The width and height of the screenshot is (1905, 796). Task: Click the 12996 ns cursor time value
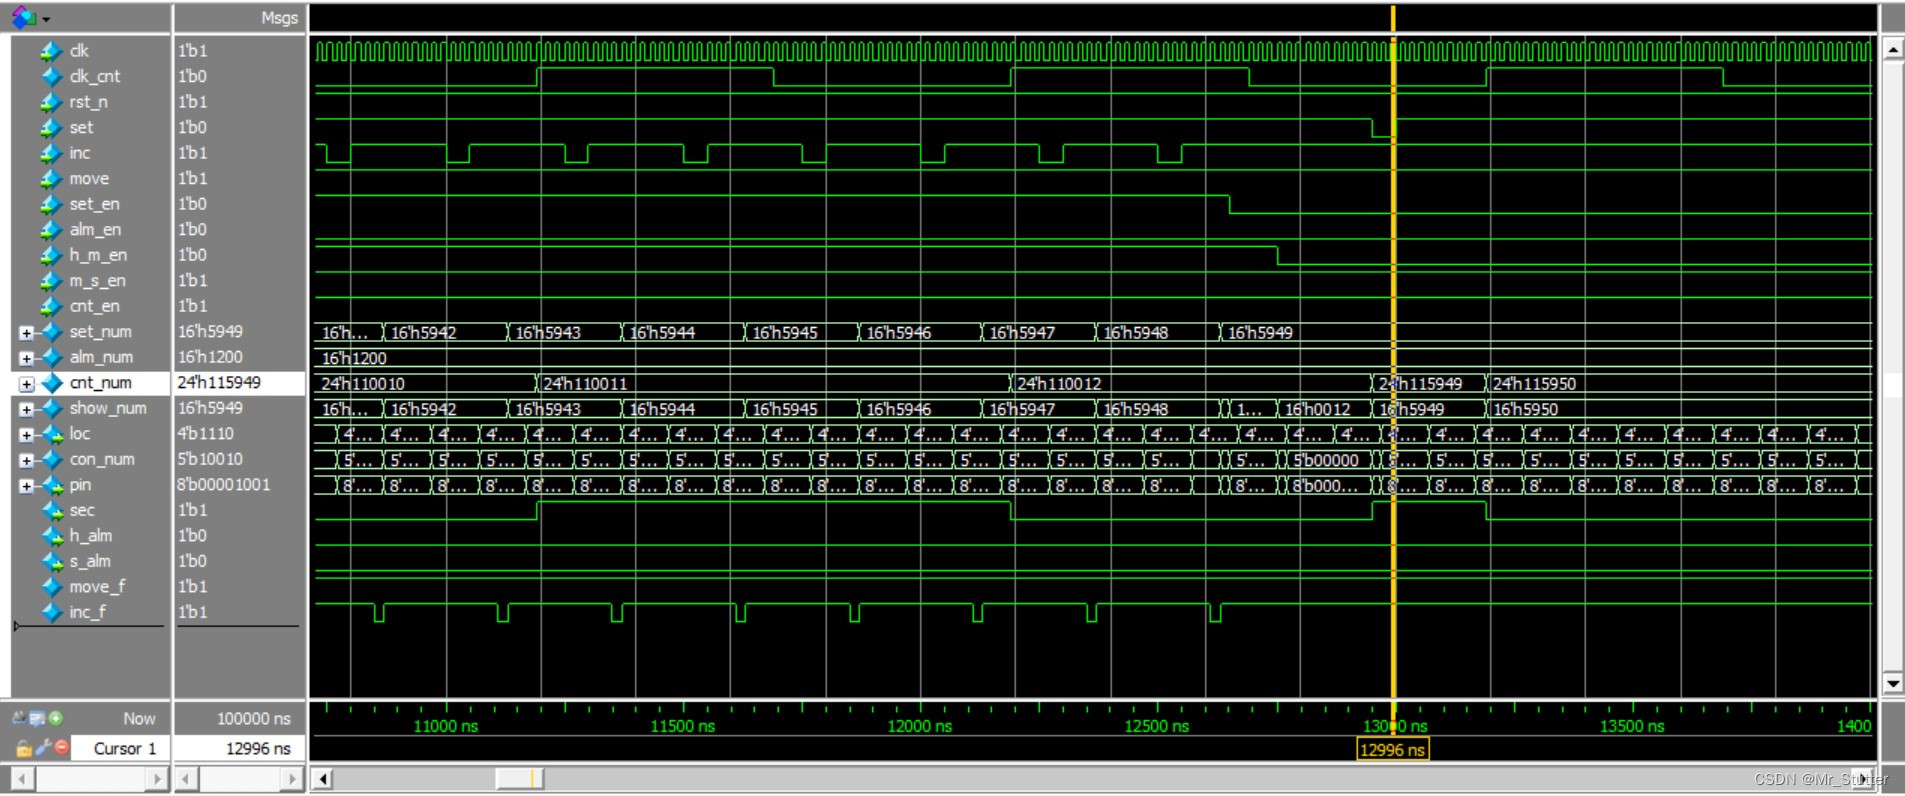pyautogui.click(x=258, y=748)
